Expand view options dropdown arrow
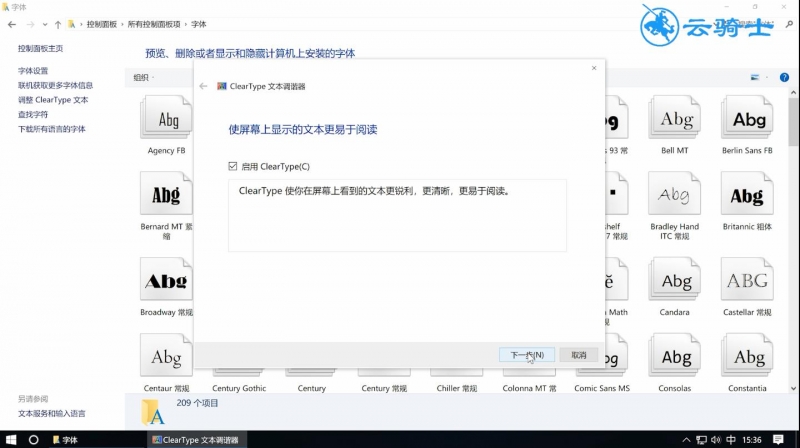Image resolution: width=800 pixels, height=448 pixels. click(x=766, y=78)
